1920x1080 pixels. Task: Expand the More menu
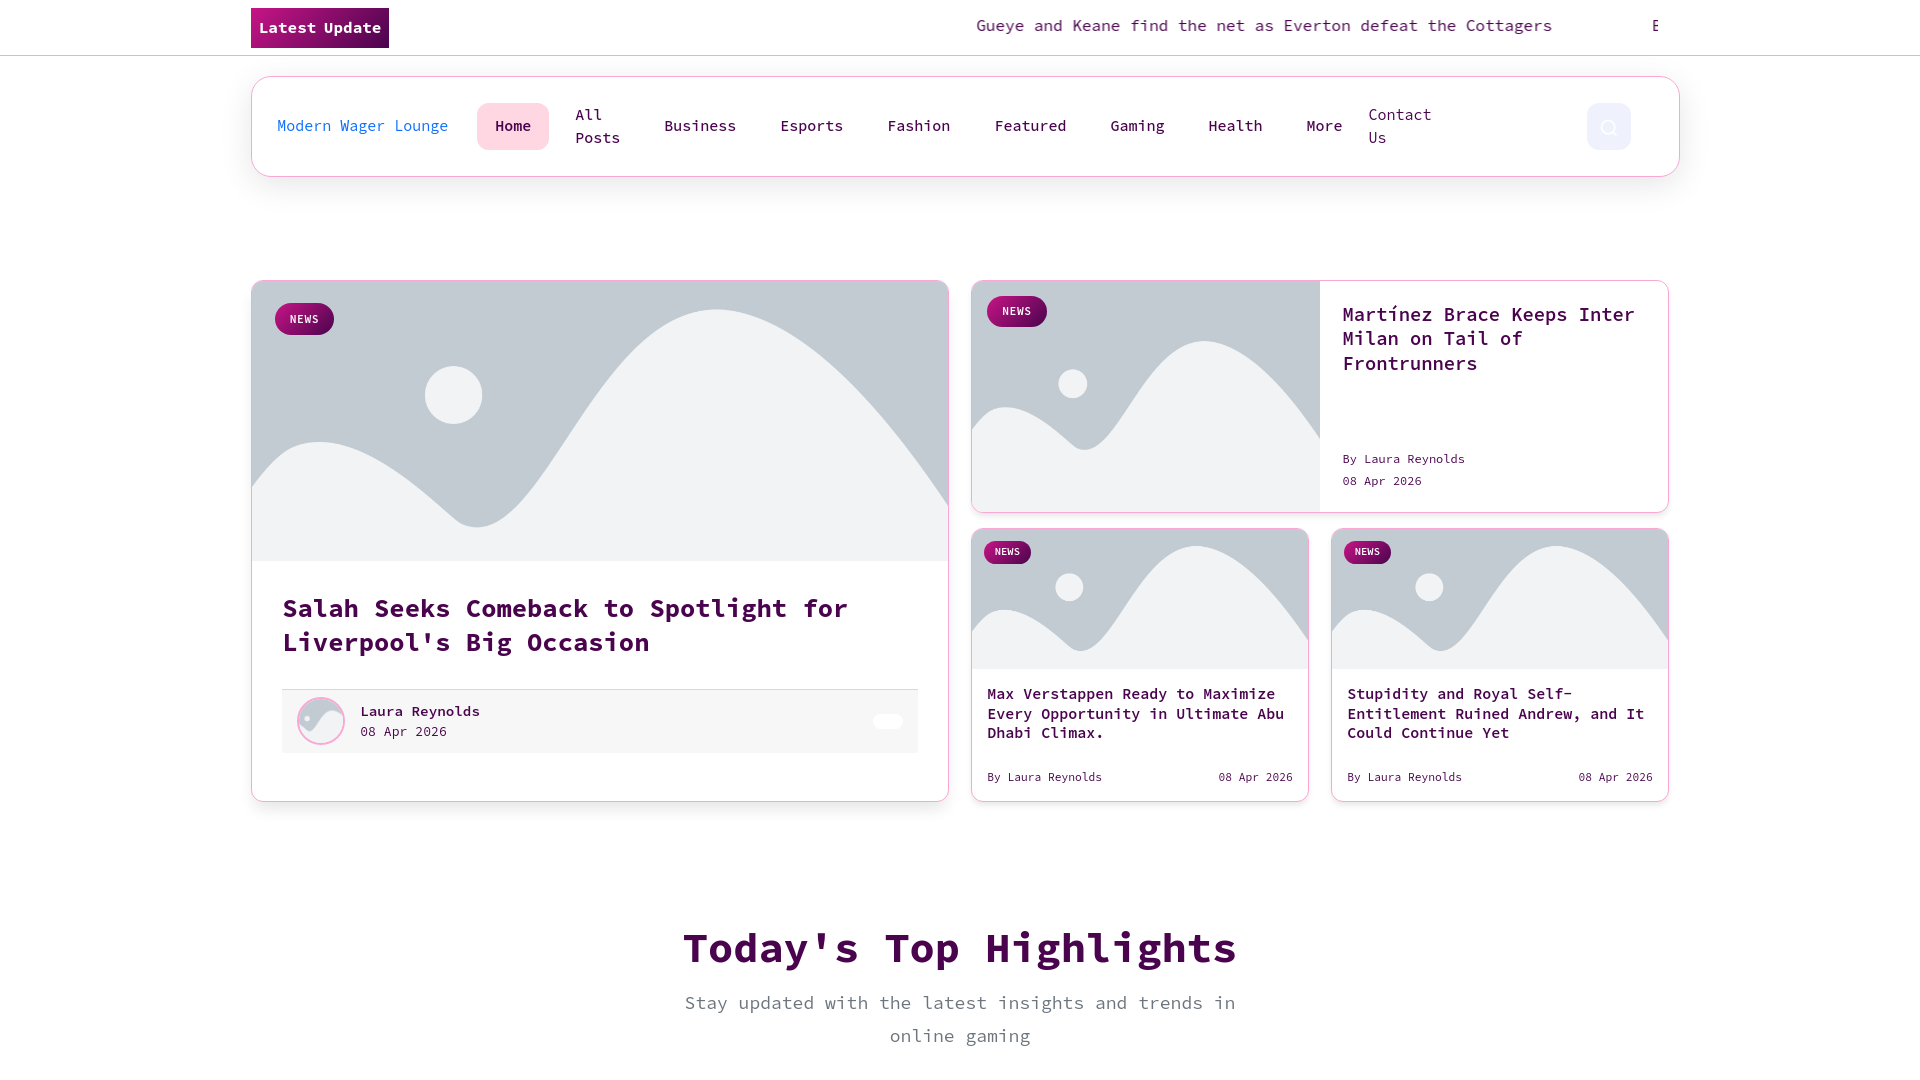coord(1323,126)
